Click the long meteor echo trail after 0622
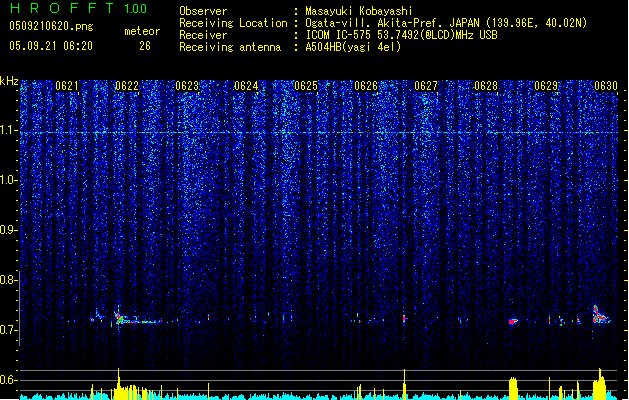The width and height of the screenshot is (629, 400). click(138, 319)
